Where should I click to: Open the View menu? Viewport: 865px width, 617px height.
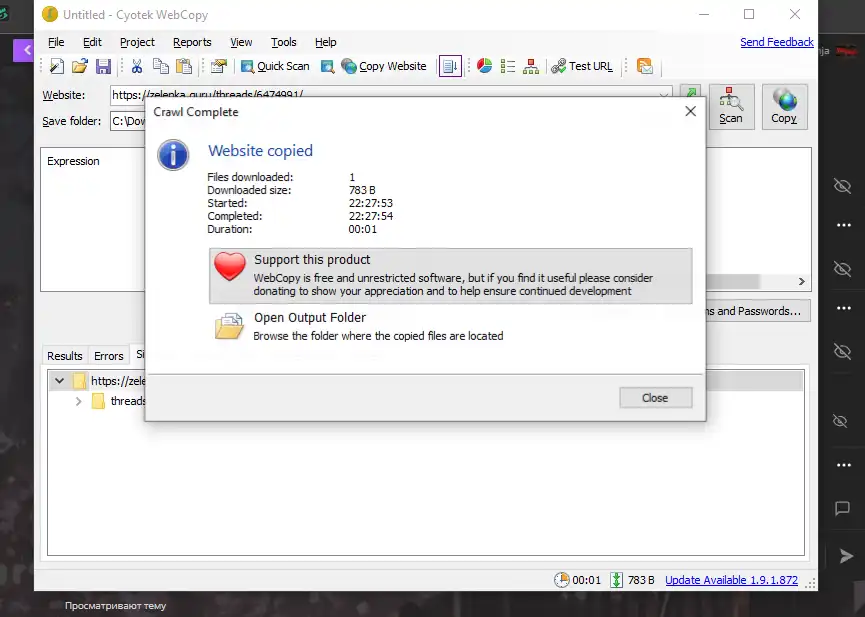[241, 42]
